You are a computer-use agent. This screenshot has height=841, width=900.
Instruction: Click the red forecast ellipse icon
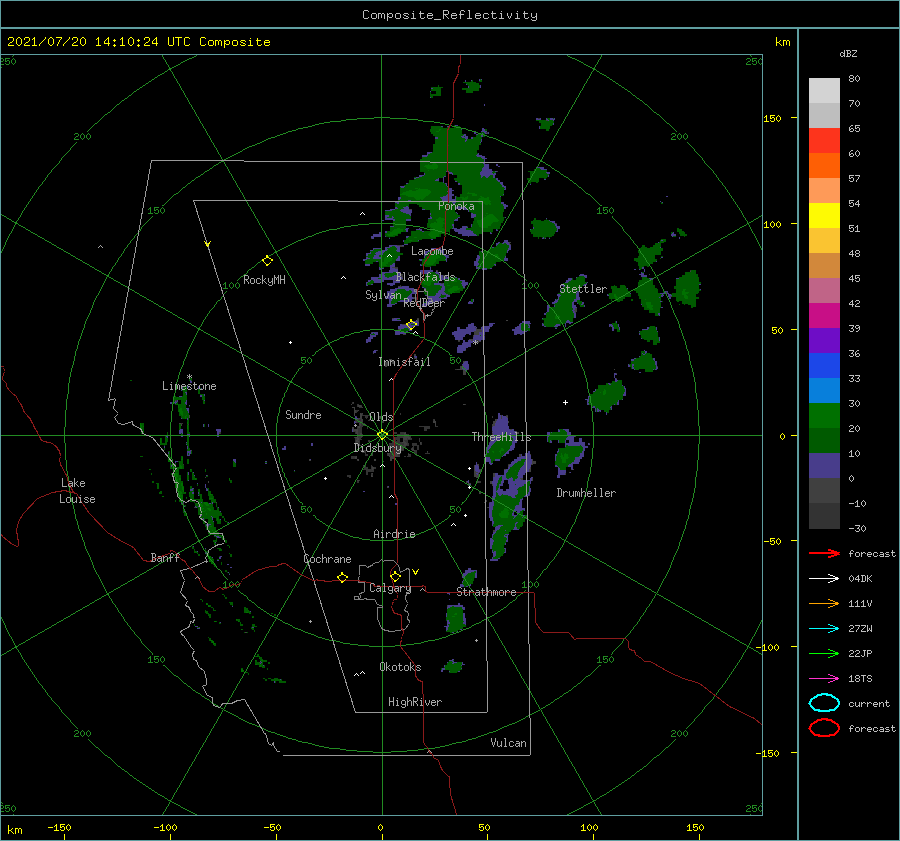click(x=824, y=728)
